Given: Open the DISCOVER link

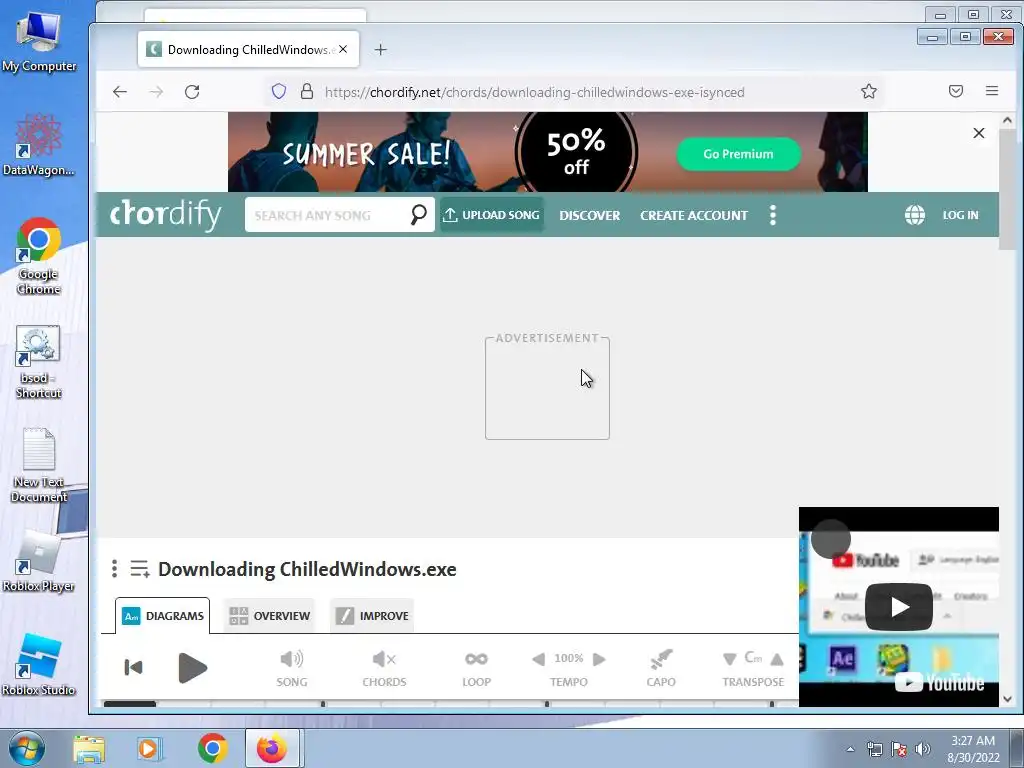Looking at the screenshot, I should pyautogui.click(x=590, y=216).
